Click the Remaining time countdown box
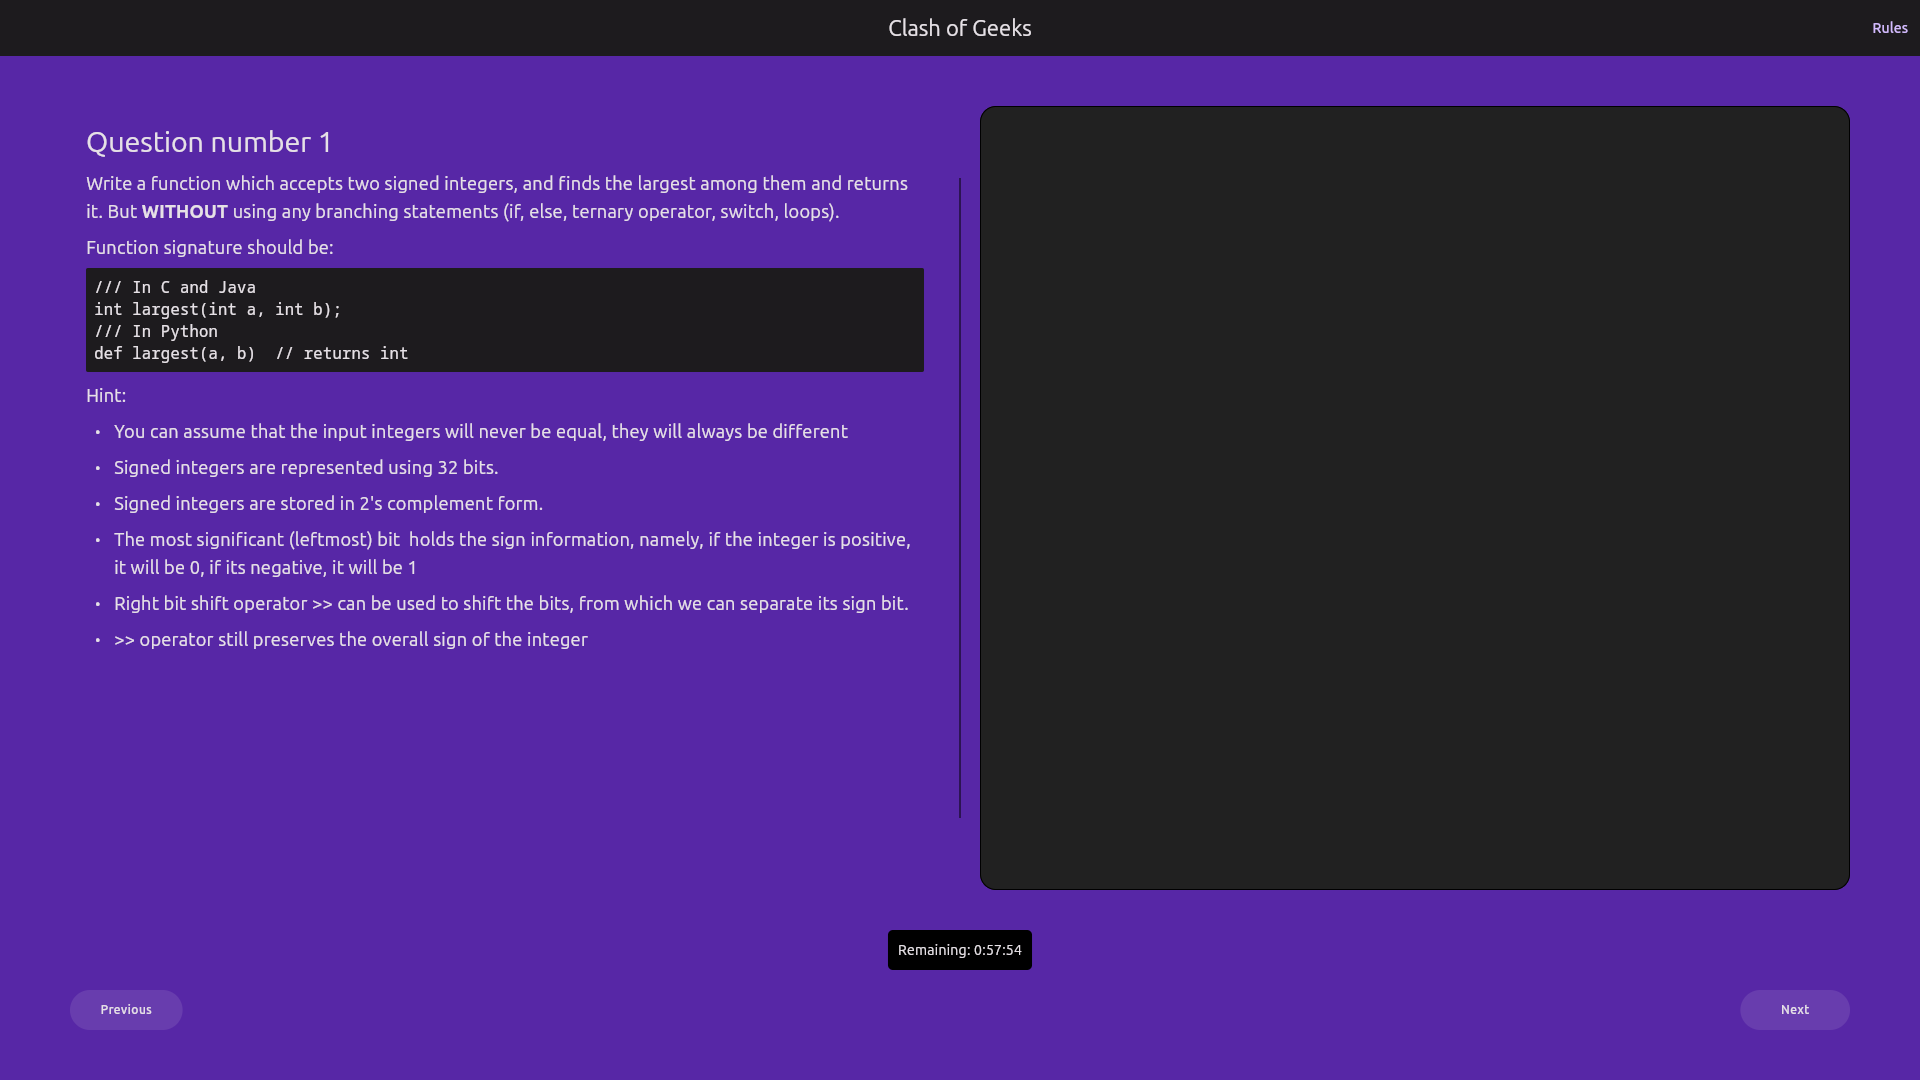The image size is (1920, 1080). (959, 950)
